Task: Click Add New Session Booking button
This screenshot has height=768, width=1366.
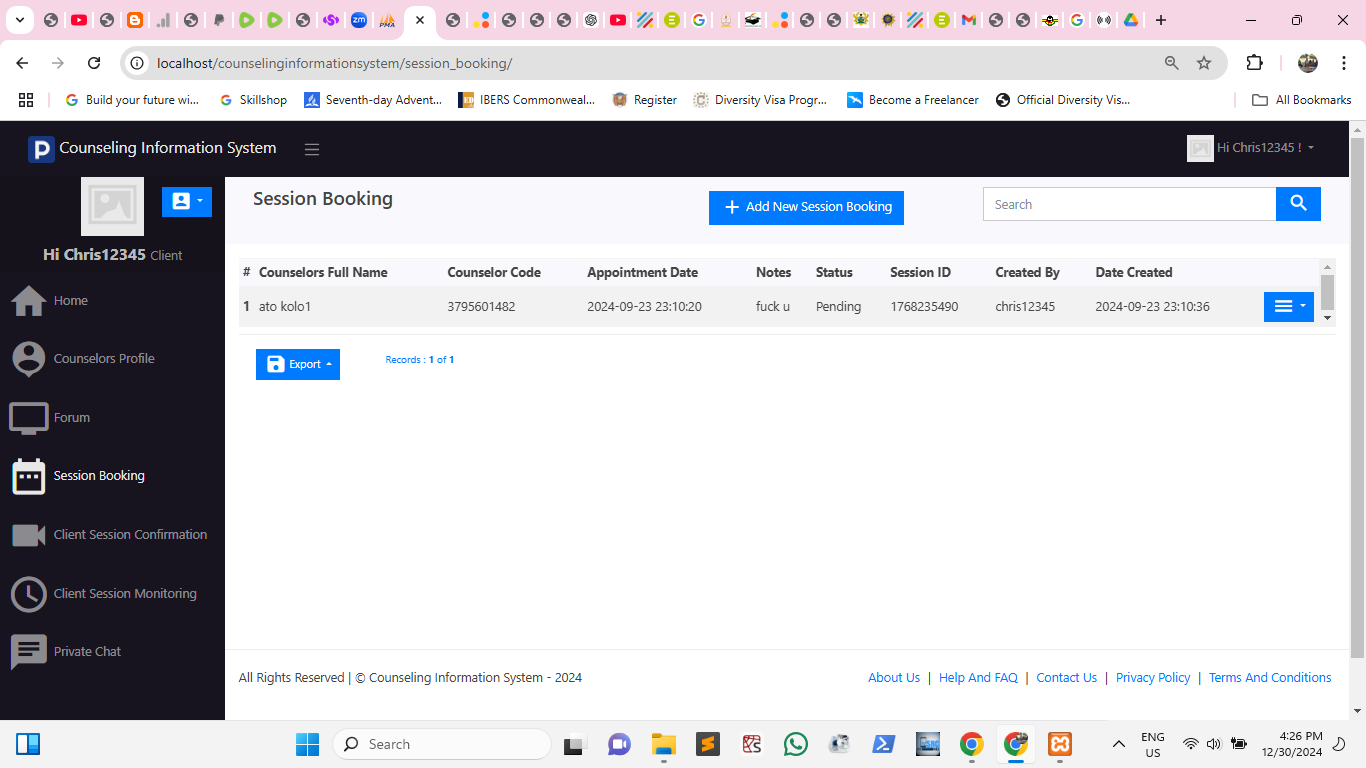Action: point(806,207)
